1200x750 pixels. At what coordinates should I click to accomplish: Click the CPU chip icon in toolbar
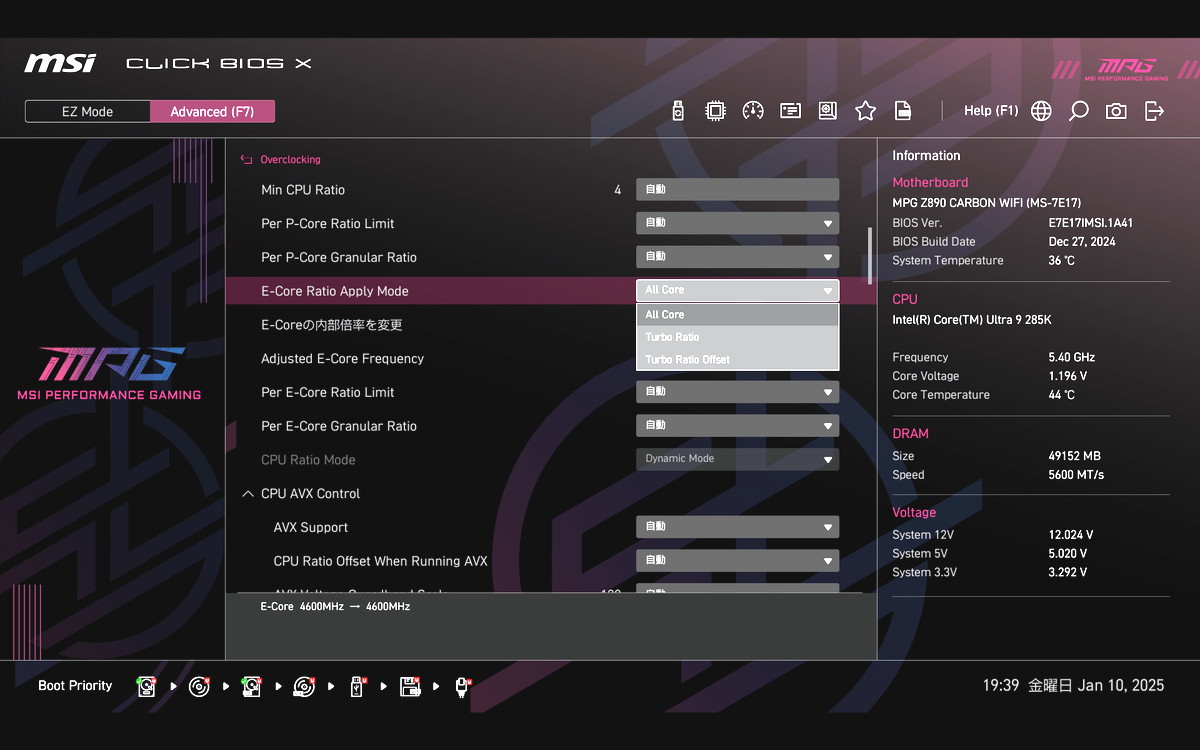(715, 111)
